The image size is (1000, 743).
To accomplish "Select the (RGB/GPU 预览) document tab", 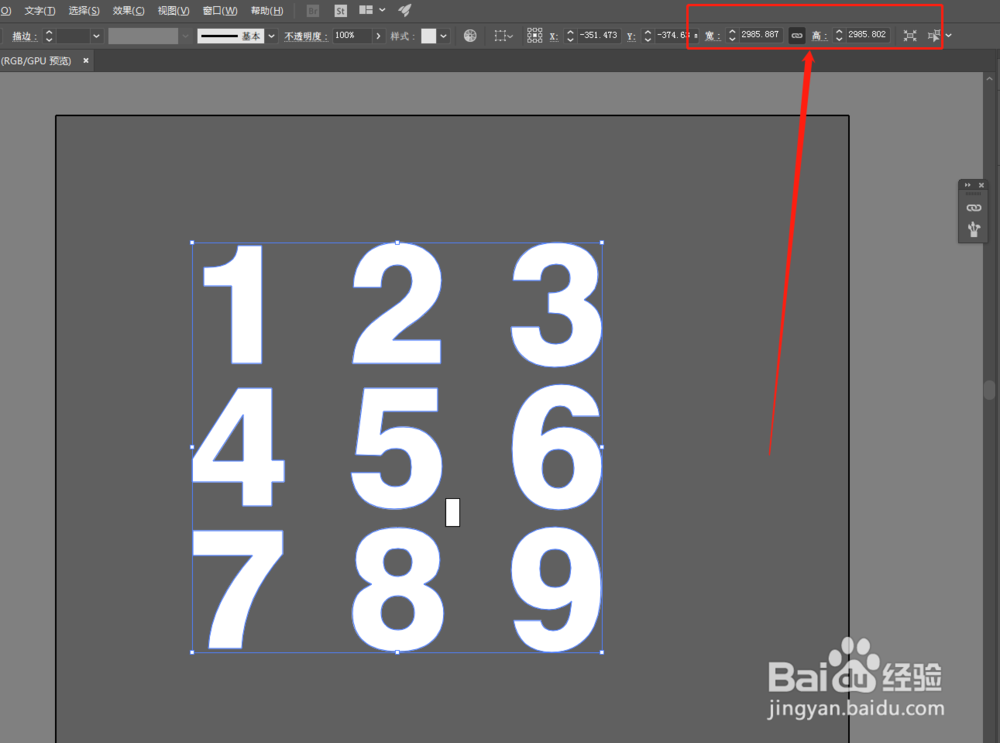I will pyautogui.click(x=36, y=61).
